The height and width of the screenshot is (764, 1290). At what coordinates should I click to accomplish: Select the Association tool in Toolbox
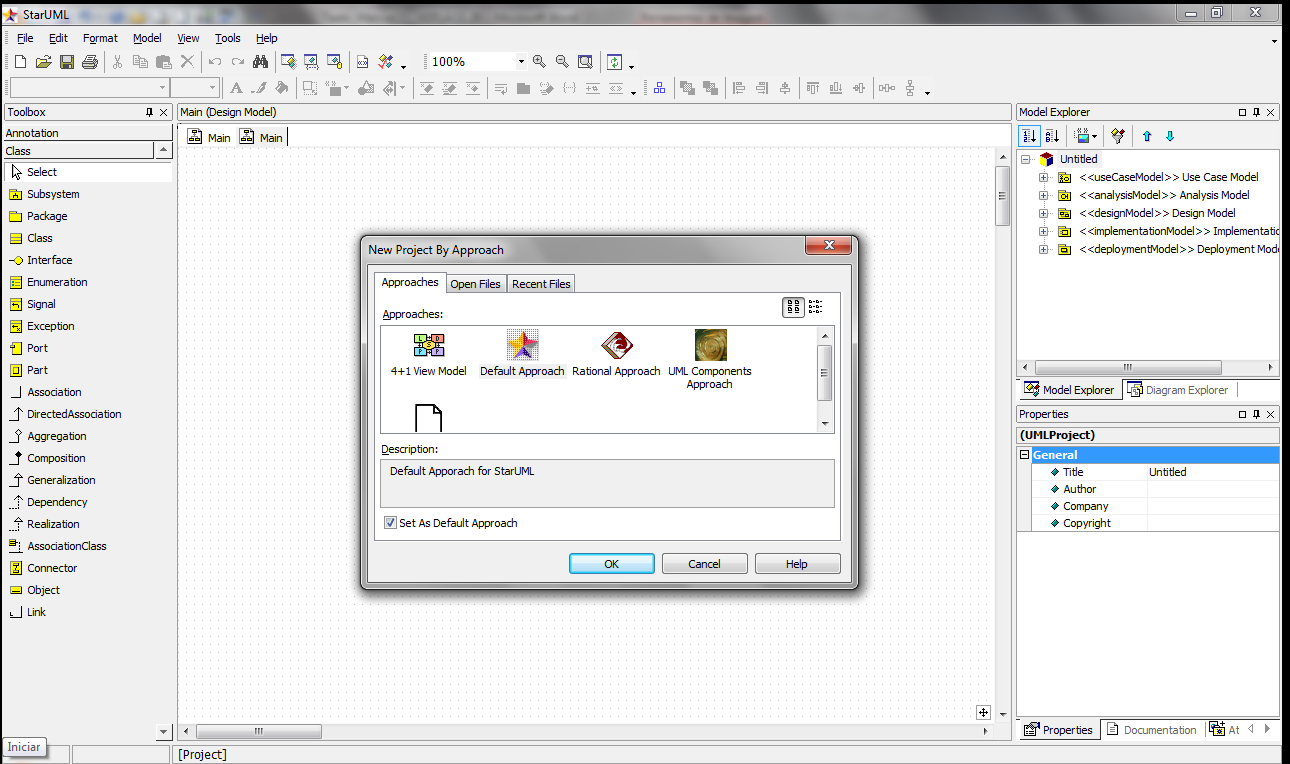pyautogui.click(x=54, y=392)
